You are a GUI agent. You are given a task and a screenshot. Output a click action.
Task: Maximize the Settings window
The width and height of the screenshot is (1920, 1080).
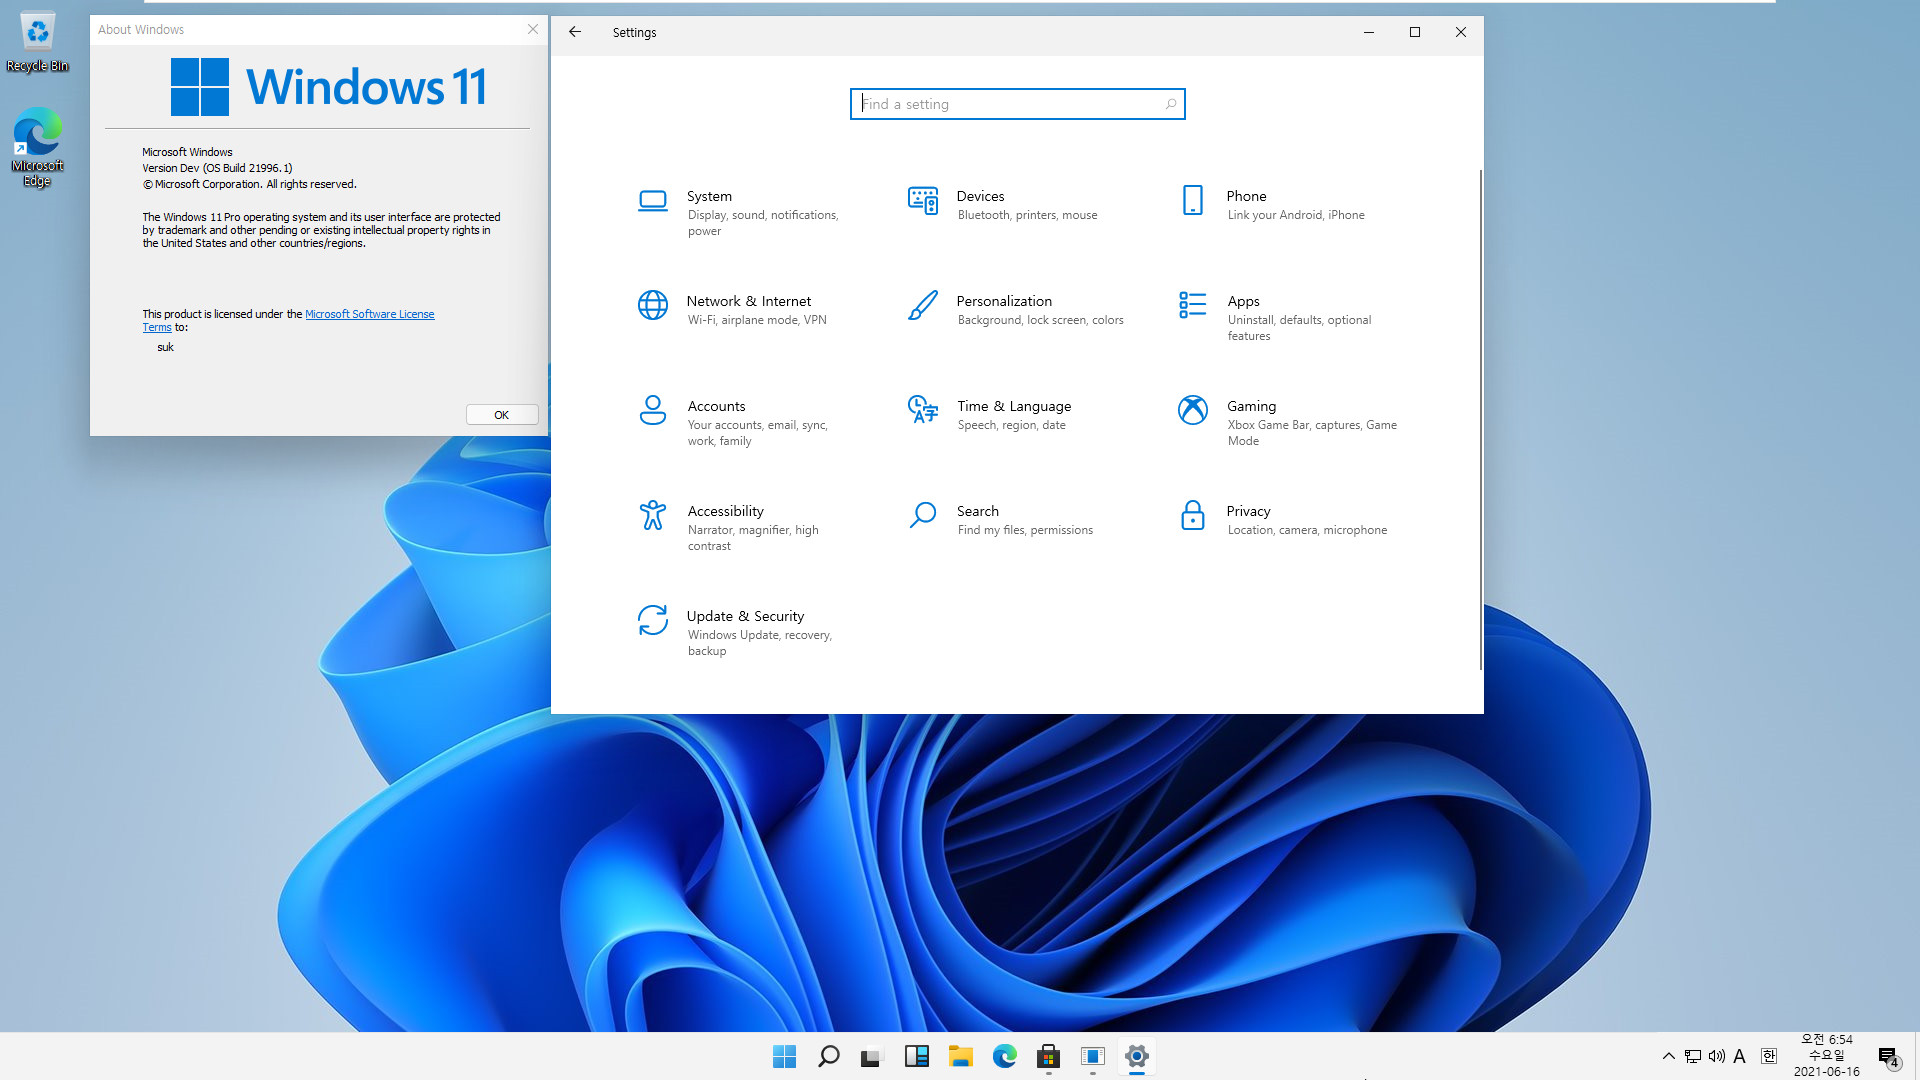coord(1415,32)
